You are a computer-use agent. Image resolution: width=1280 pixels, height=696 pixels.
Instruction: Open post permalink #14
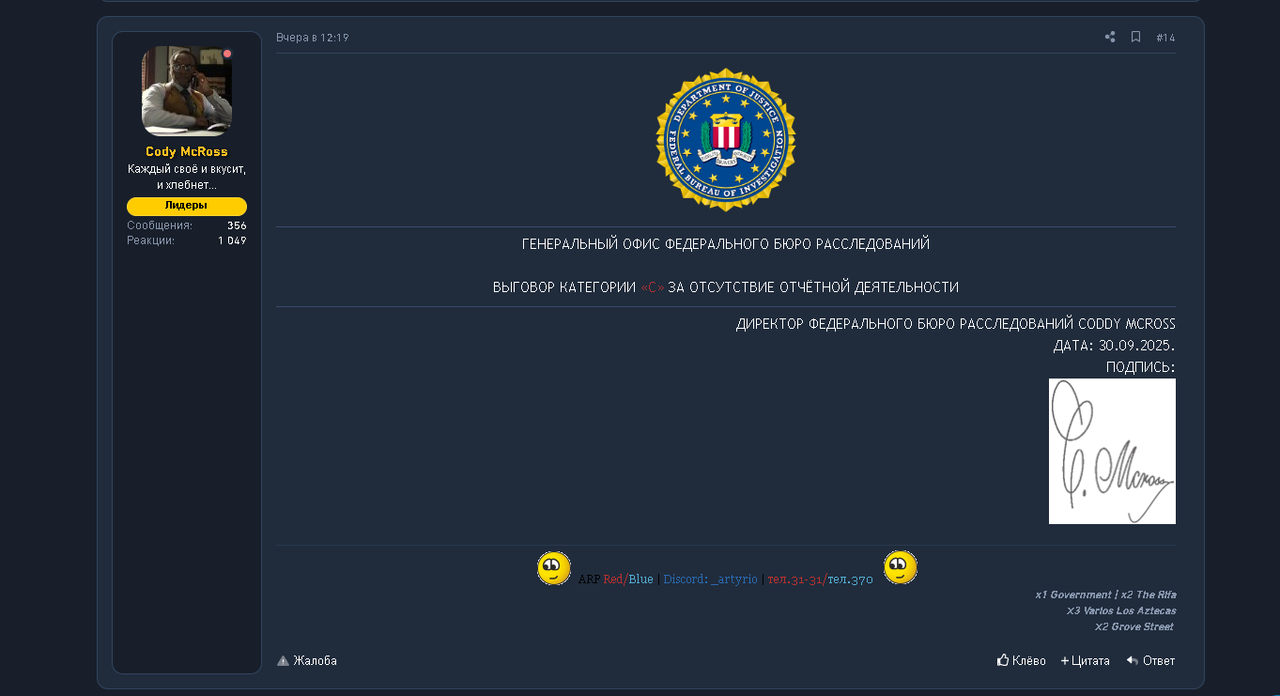(1166, 38)
